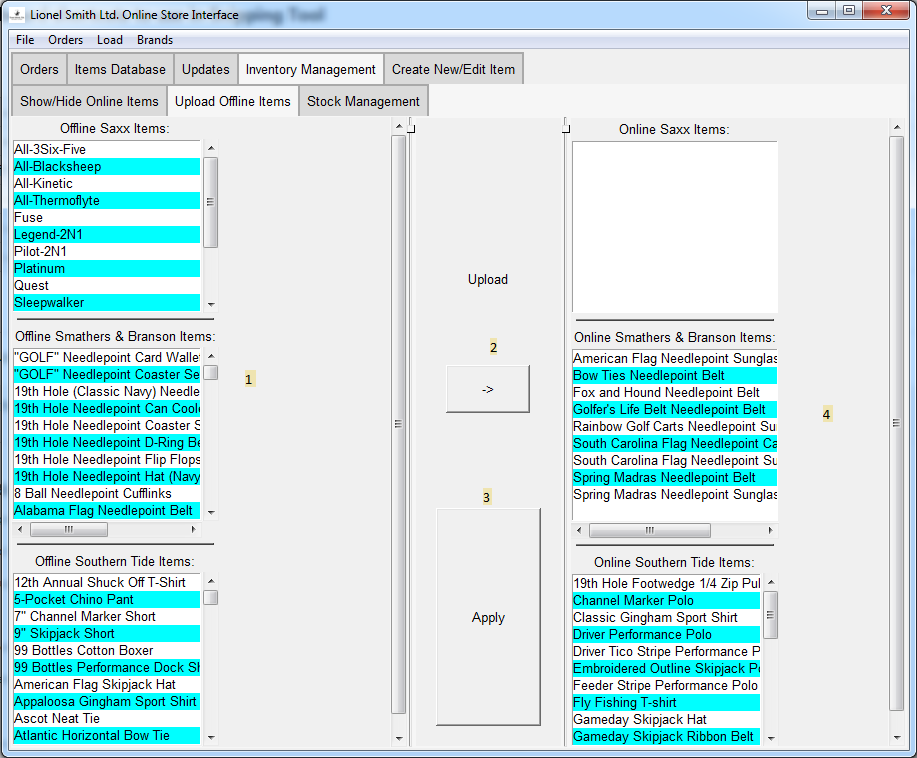Select All-Thermoflyte item
The height and width of the screenshot is (758, 917).
point(106,200)
